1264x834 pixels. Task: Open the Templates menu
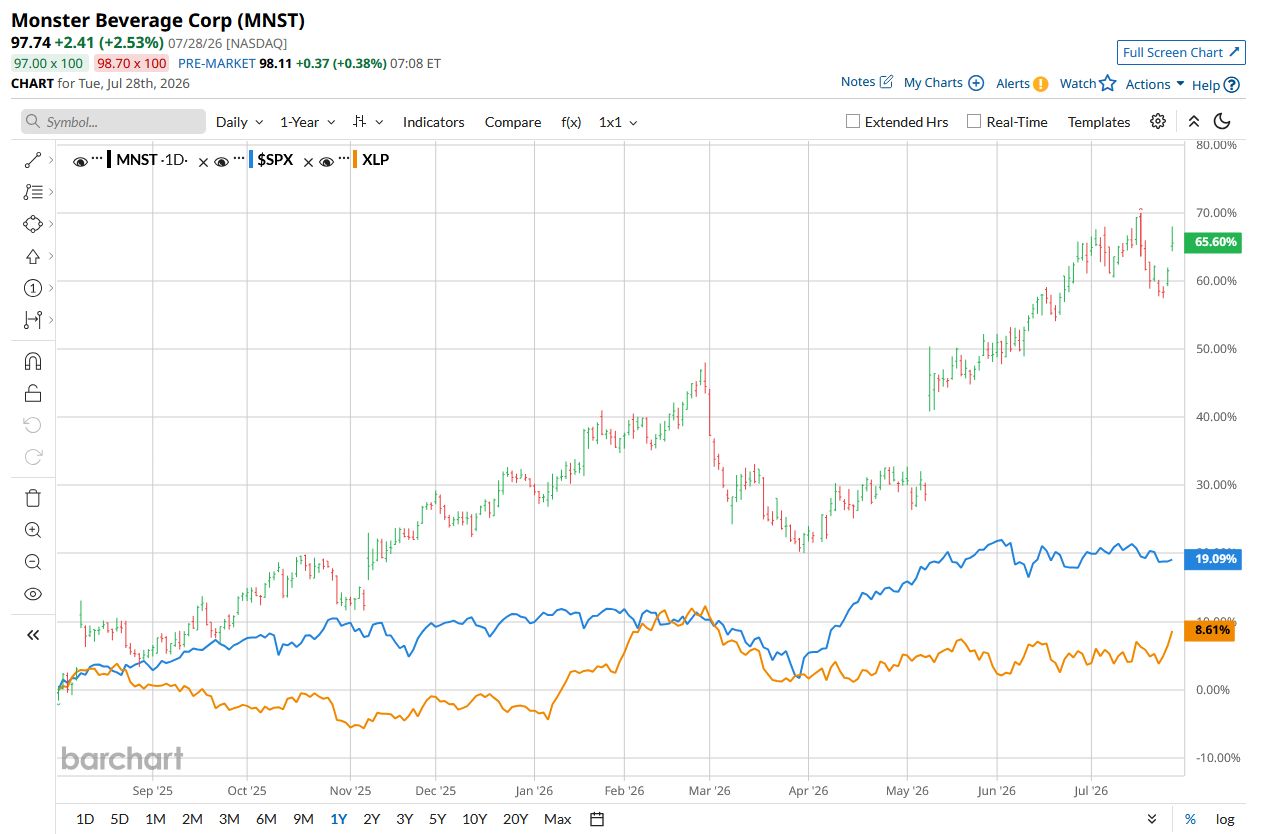1099,122
